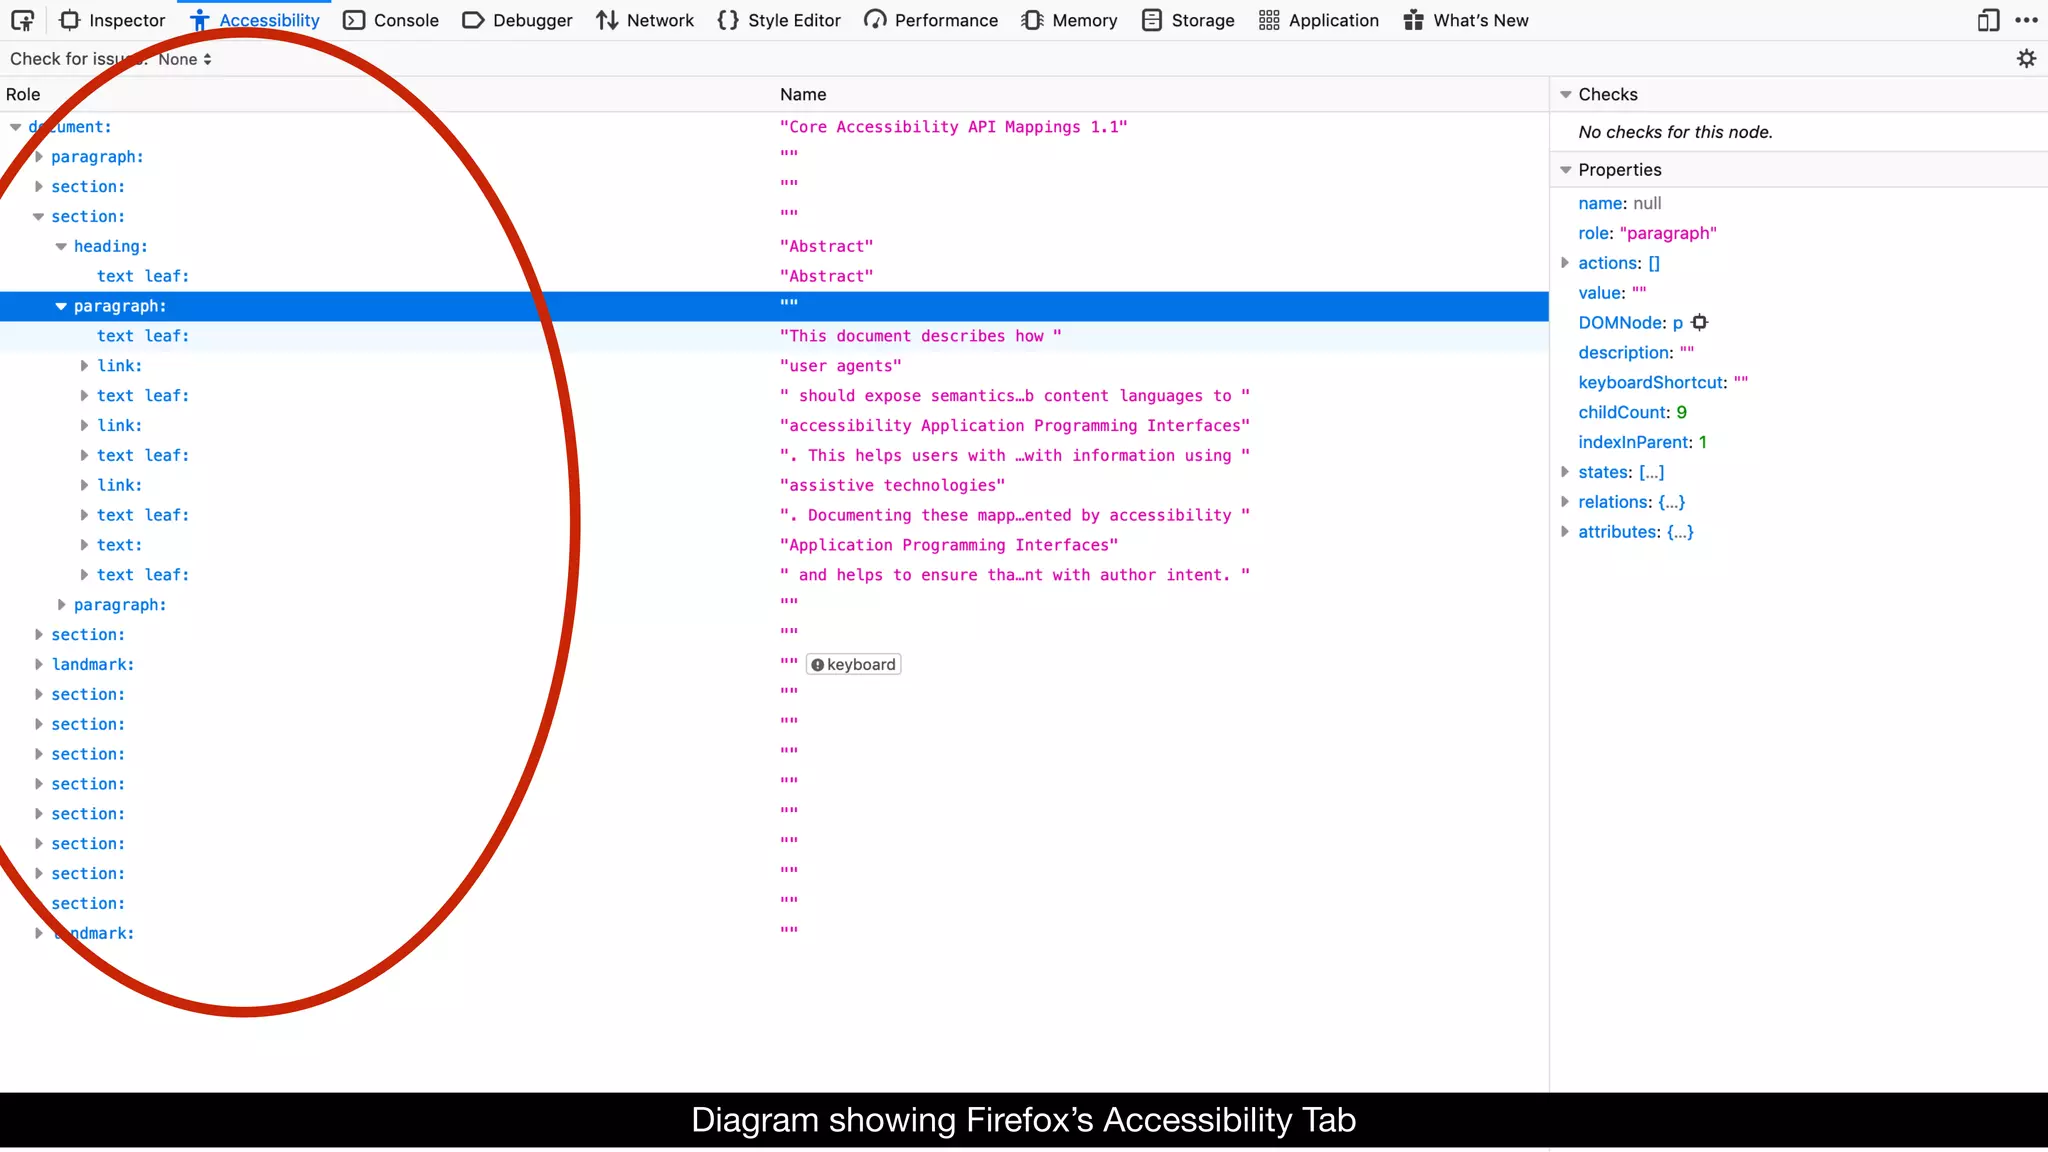2048x1152 pixels.
Task: Open the accessibility panel settings gear
Action: click(x=2026, y=59)
